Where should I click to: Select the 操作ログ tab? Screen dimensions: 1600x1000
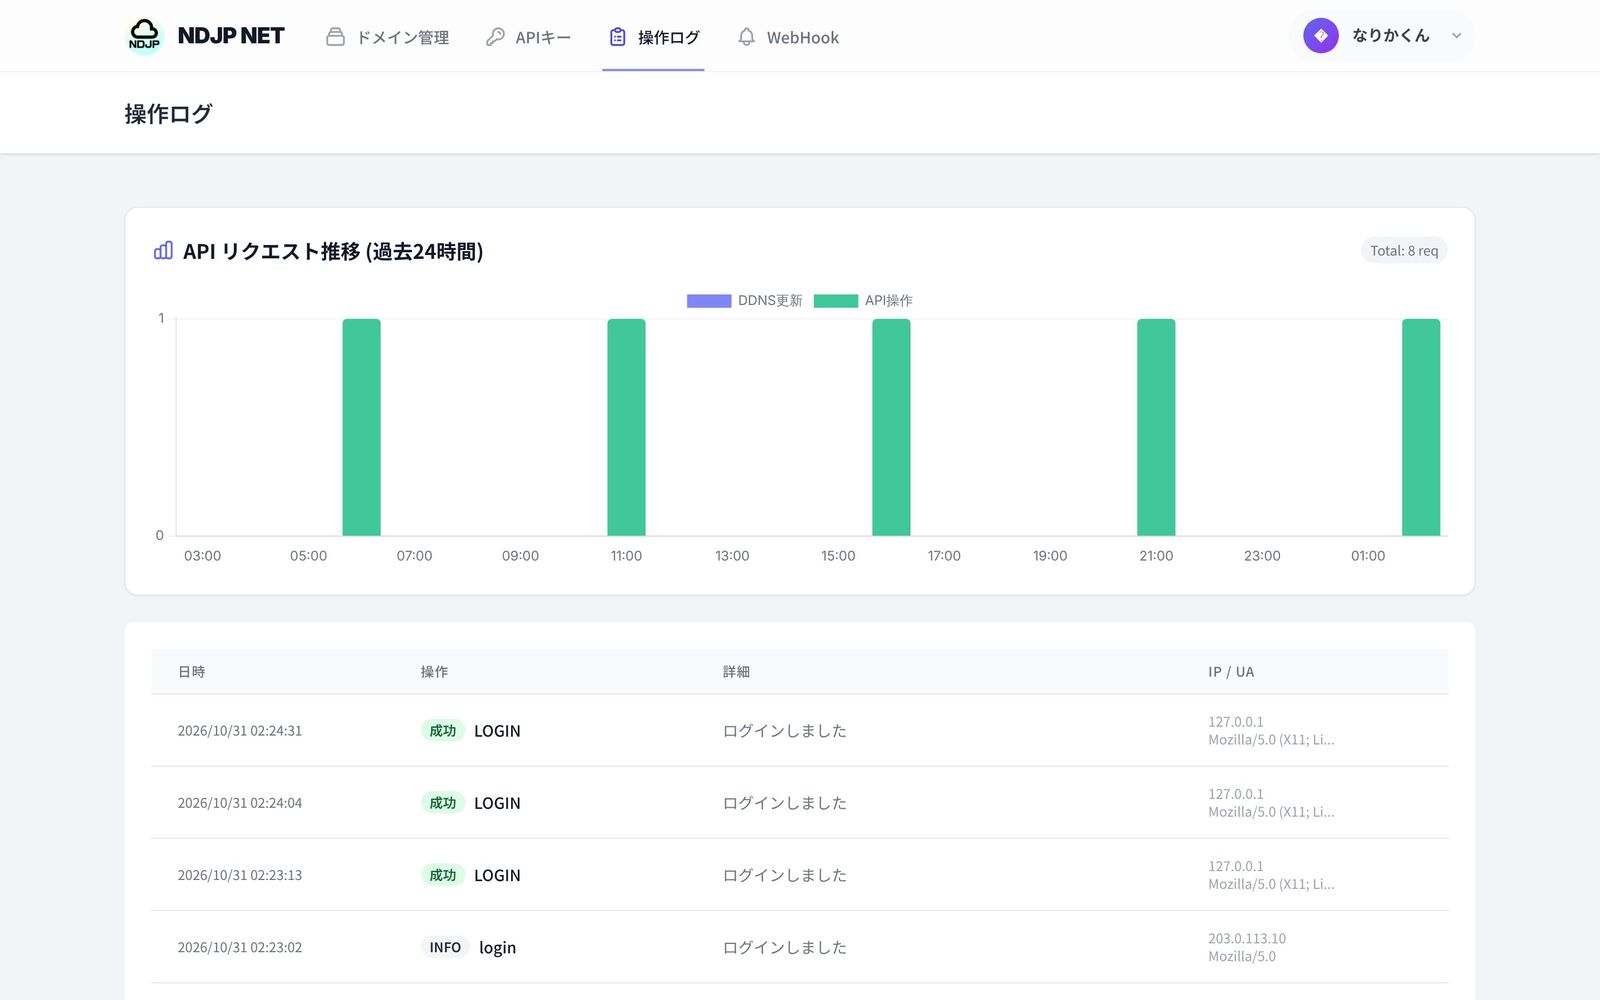click(x=653, y=37)
